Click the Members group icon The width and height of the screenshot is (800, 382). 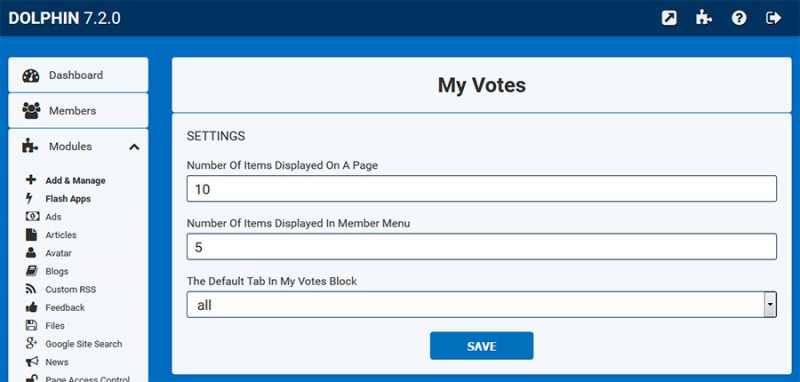click(31, 111)
